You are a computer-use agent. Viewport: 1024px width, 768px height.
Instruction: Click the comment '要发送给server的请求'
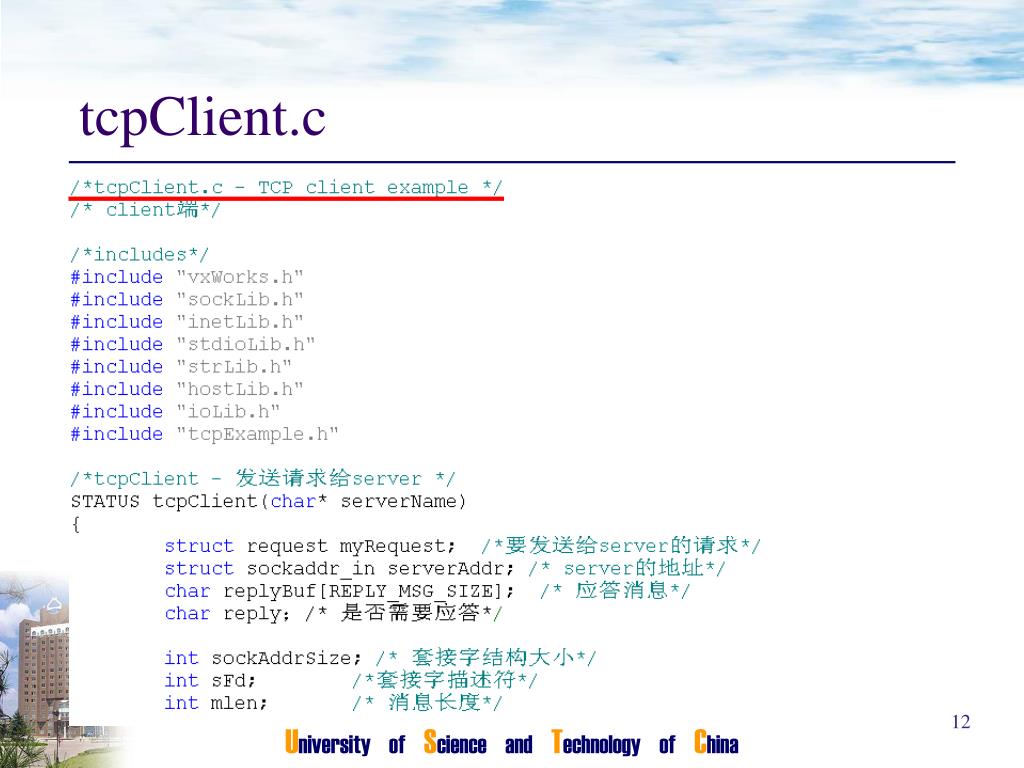tap(621, 545)
